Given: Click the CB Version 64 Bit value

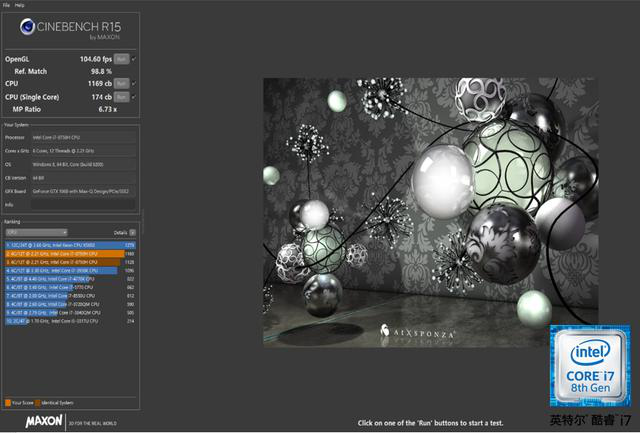Looking at the screenshot, I should (x=83, y=178).
